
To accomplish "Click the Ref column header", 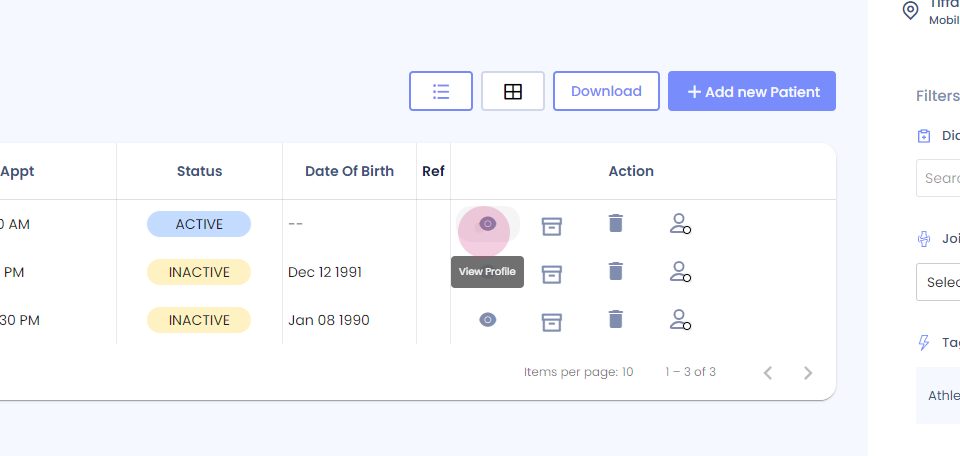I will 433,171.
